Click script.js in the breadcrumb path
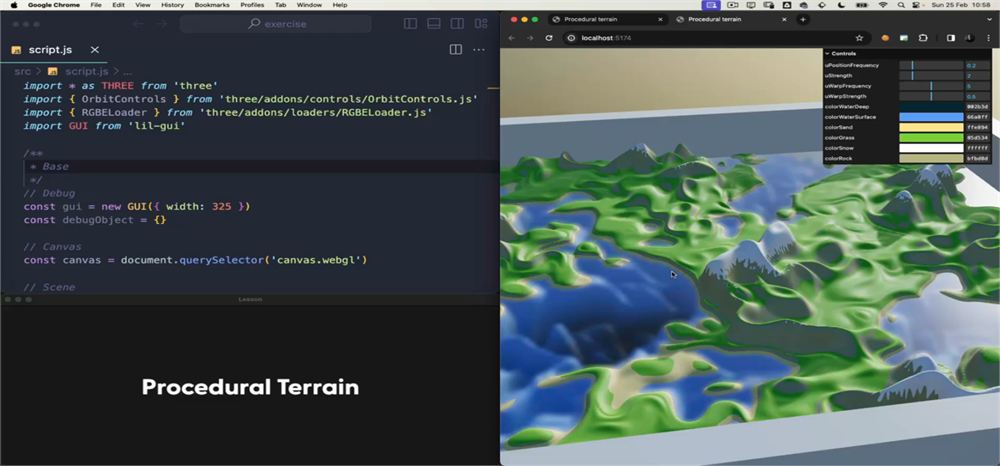The image size is (1000, 466). tap(87, 71)
